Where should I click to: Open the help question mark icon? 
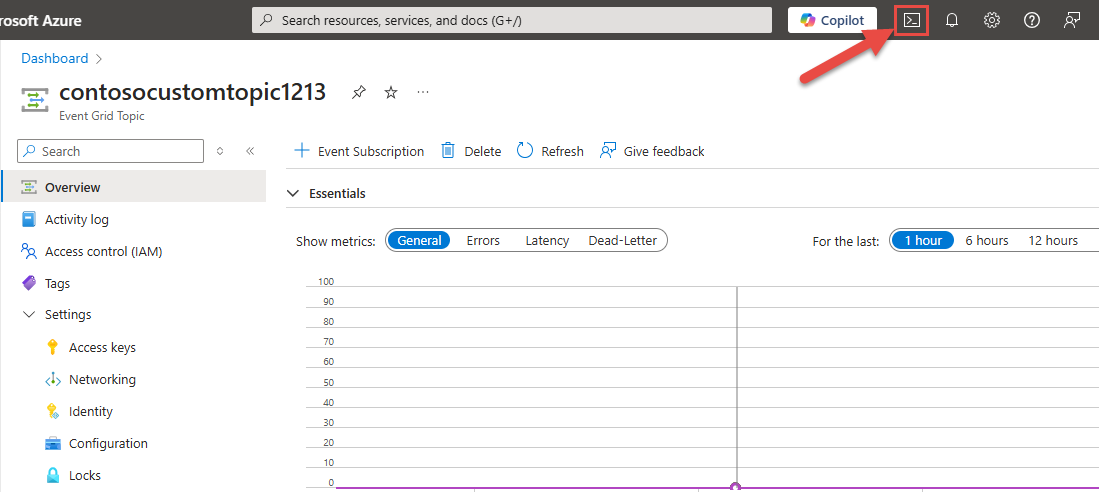(x=1032, y=20)
